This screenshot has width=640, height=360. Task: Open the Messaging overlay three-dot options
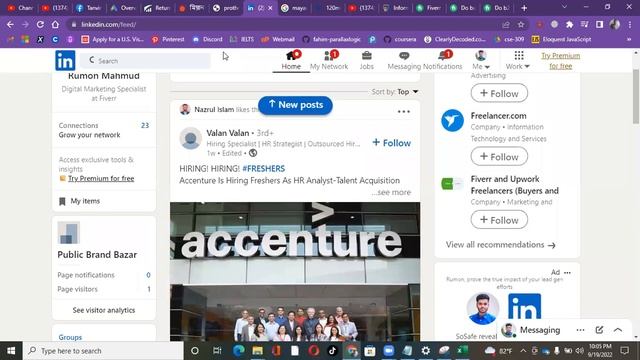tap(580, 330)
